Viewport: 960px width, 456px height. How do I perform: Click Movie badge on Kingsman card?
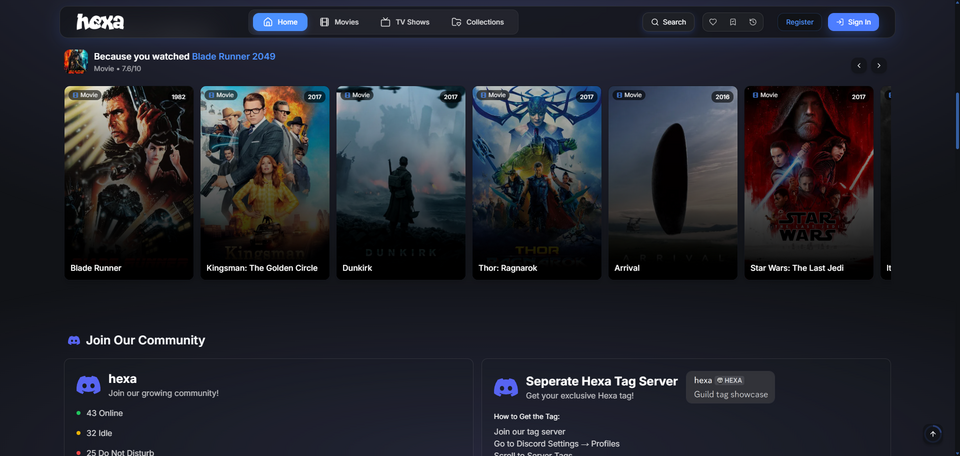[220, 95]
